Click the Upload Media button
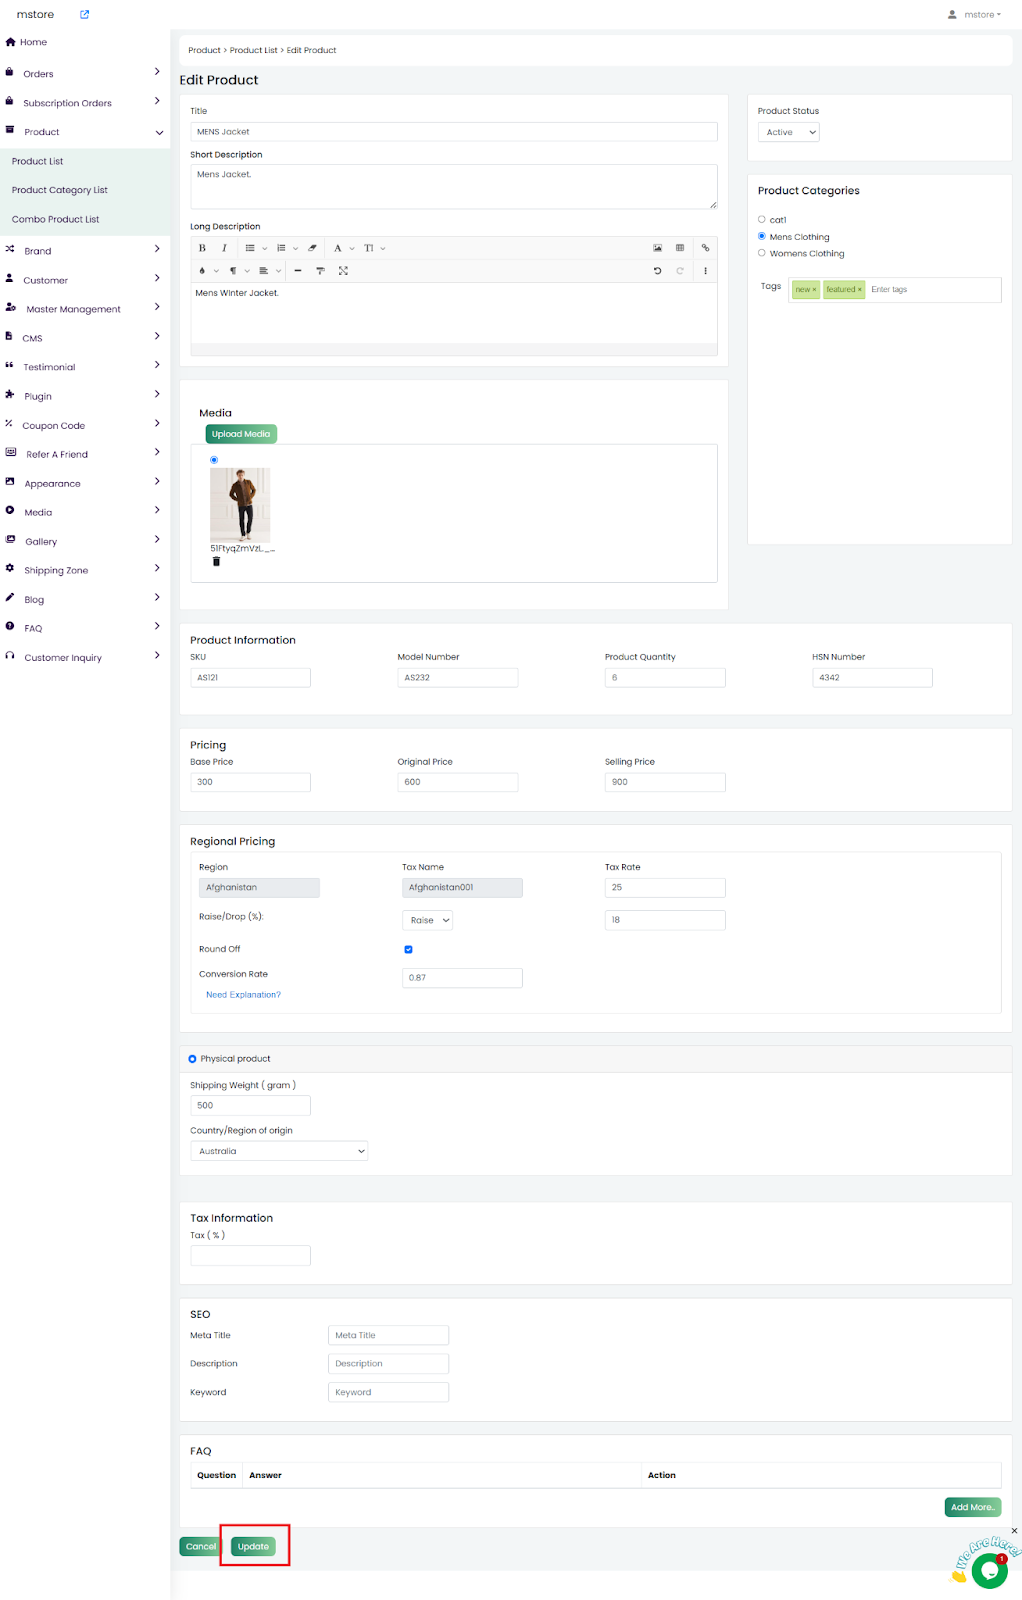1022x1600 pixels. [x=240, y=434]
